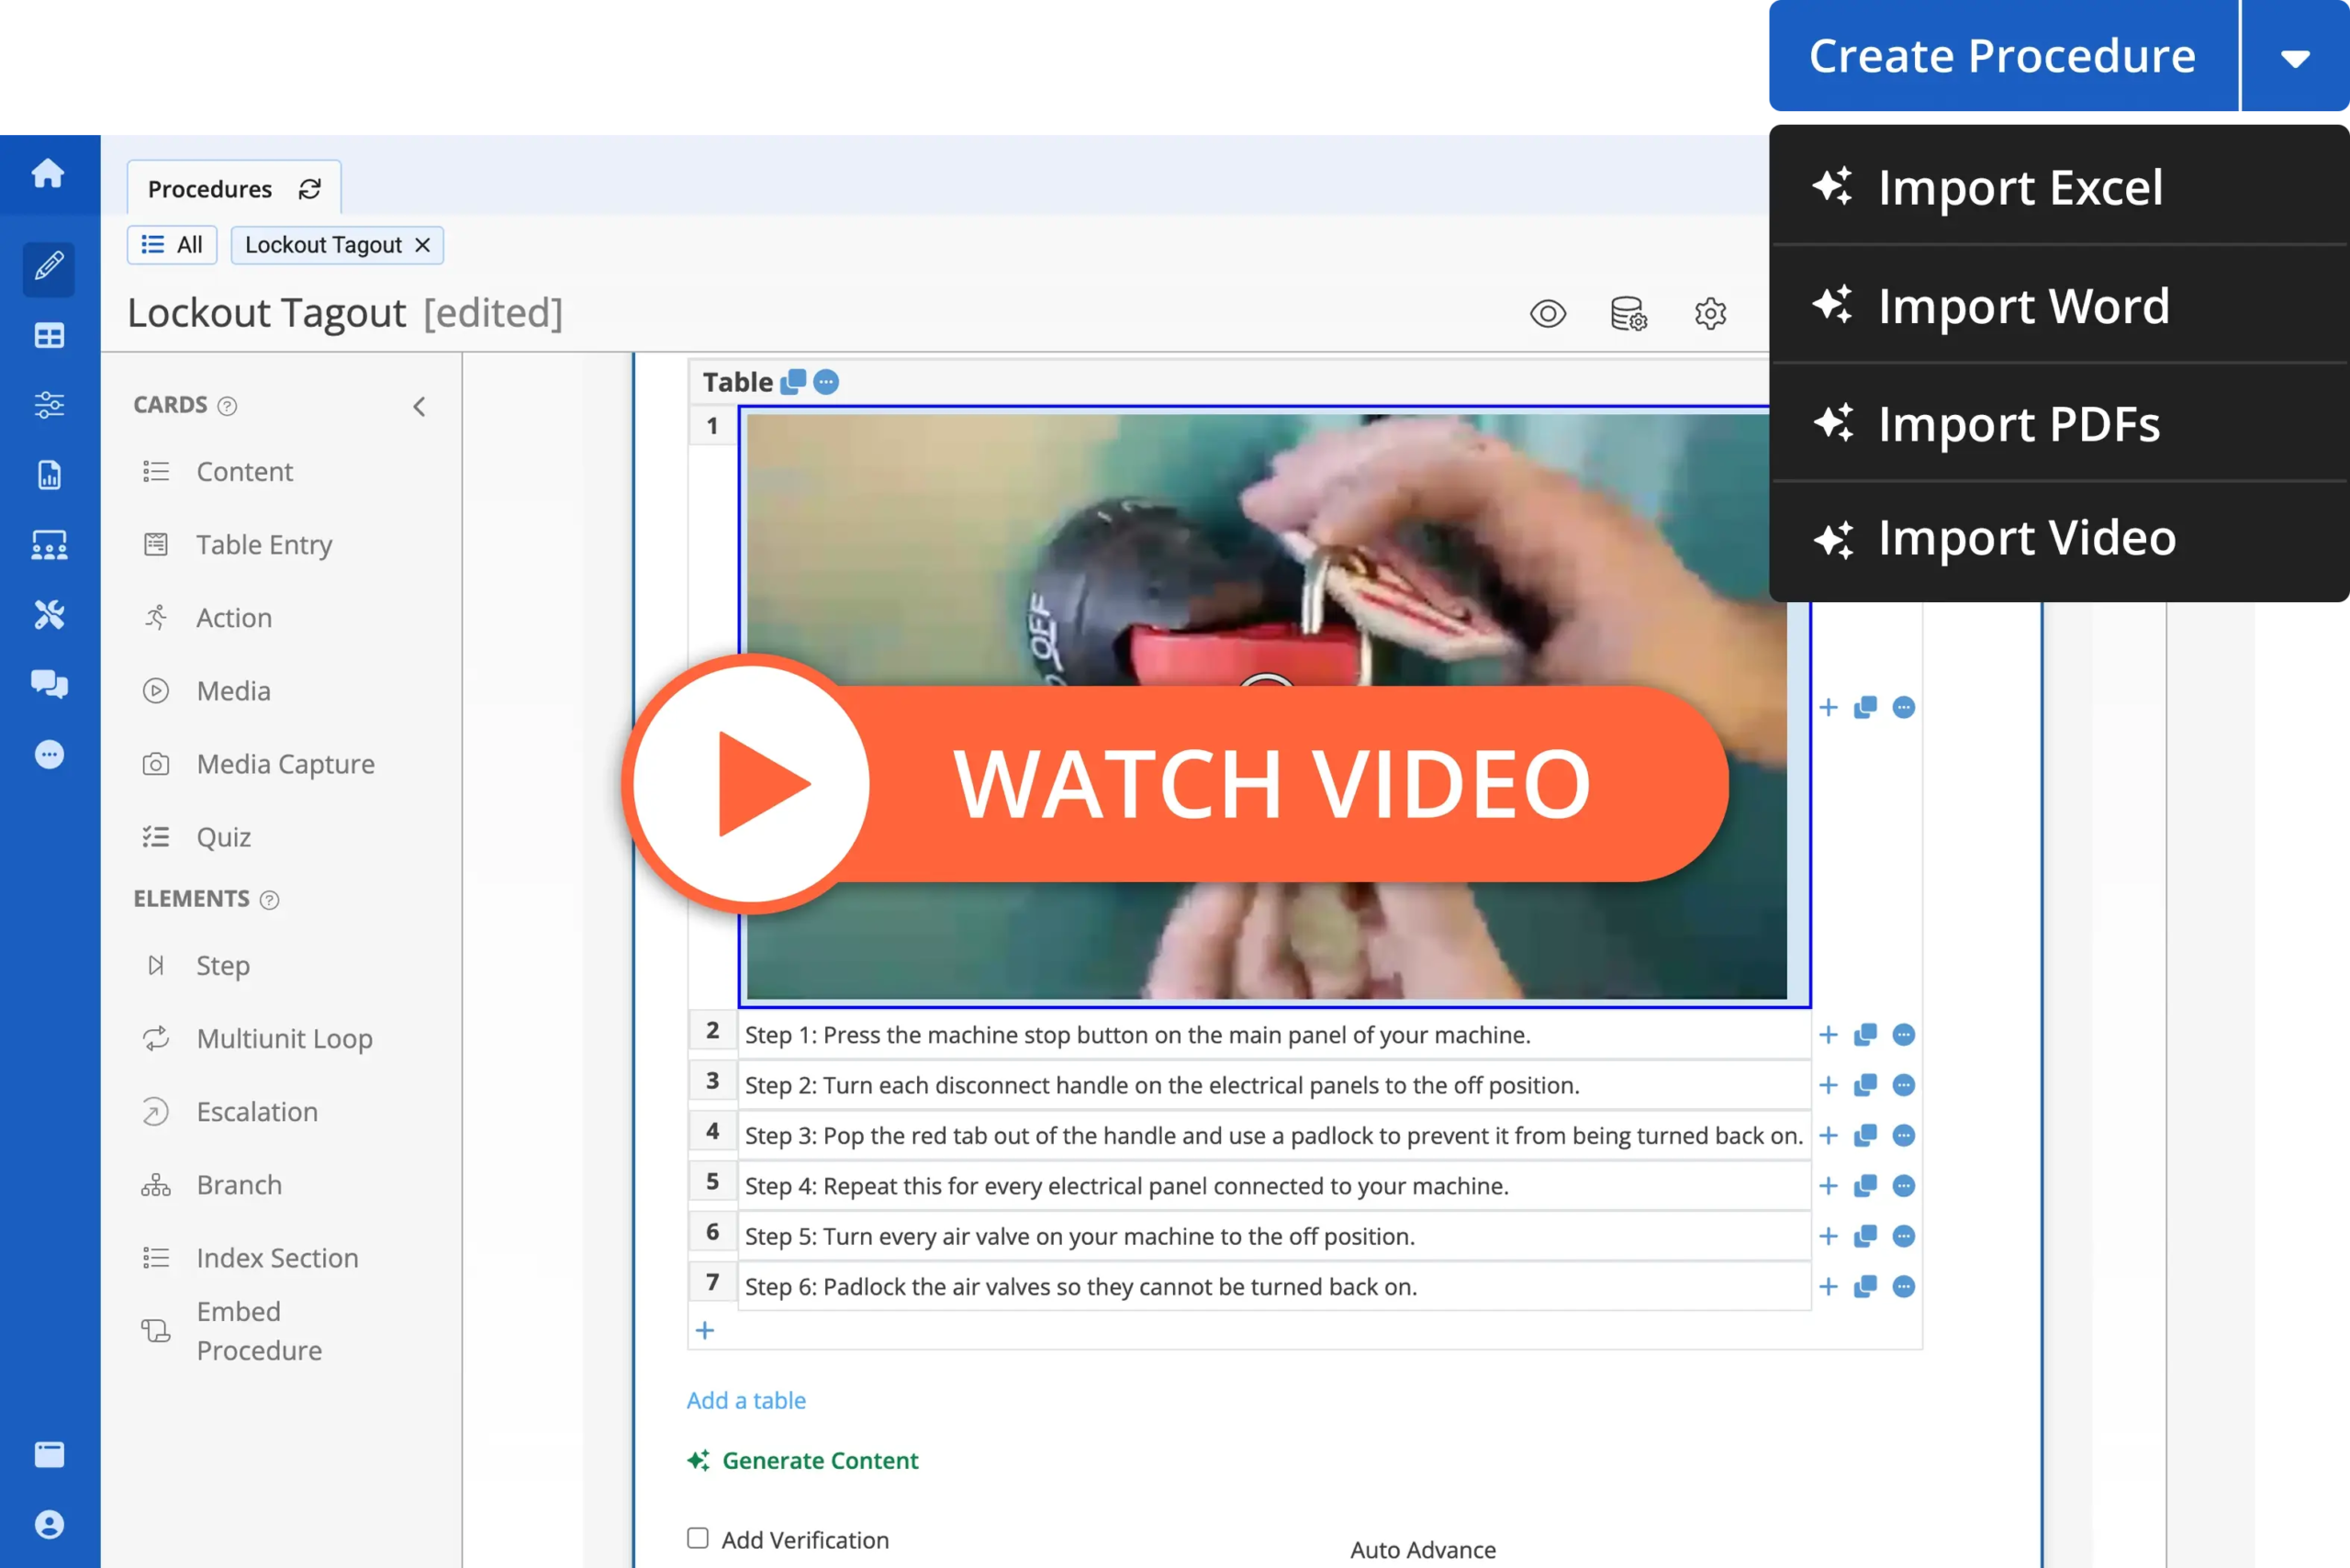The image size is (2350, 1568).
Task: Click the Step 6 padlock air valves cell
Action: (x=1274, y=1287)
